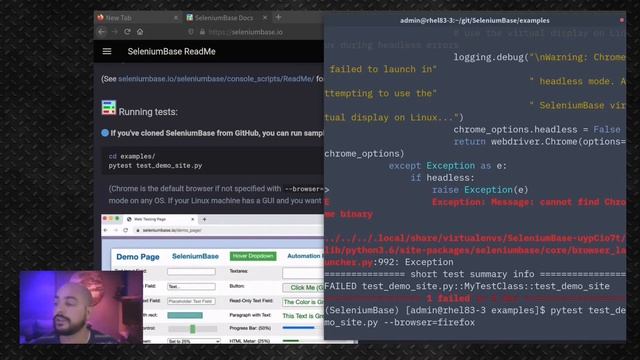The width and height of the screenshot is (640, 360).
Task: Click the webcam video overlay thumbnail
Action: click(x=81, y=307)
